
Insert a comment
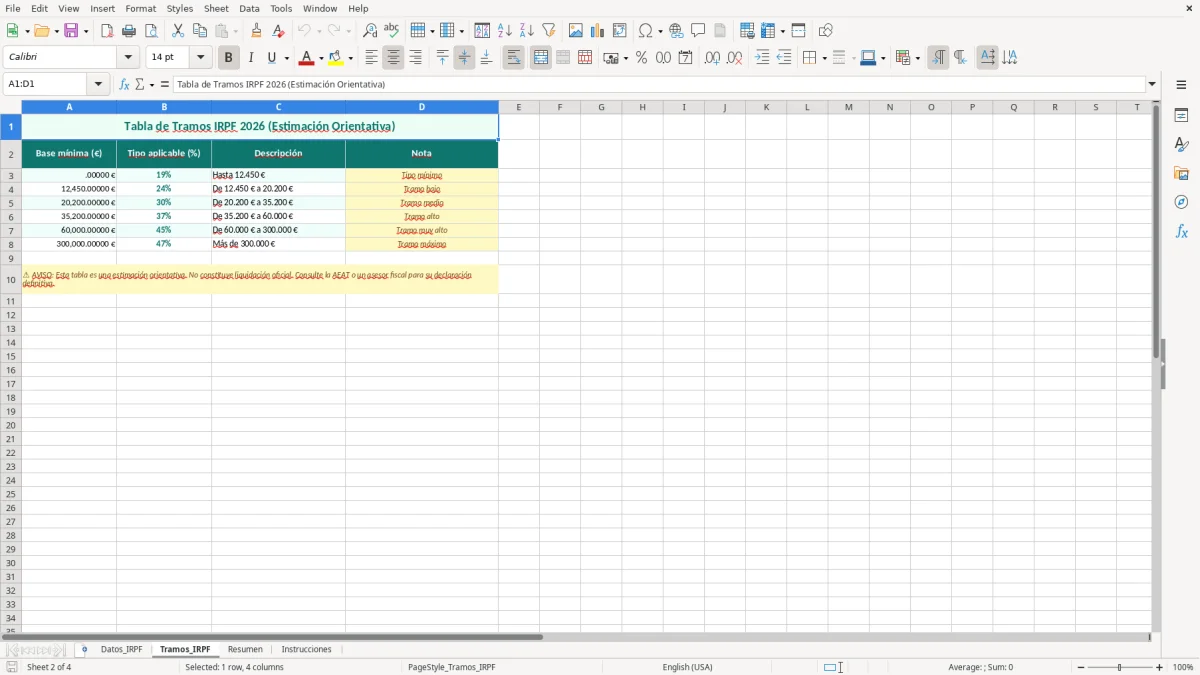click(x=699, y=31)
